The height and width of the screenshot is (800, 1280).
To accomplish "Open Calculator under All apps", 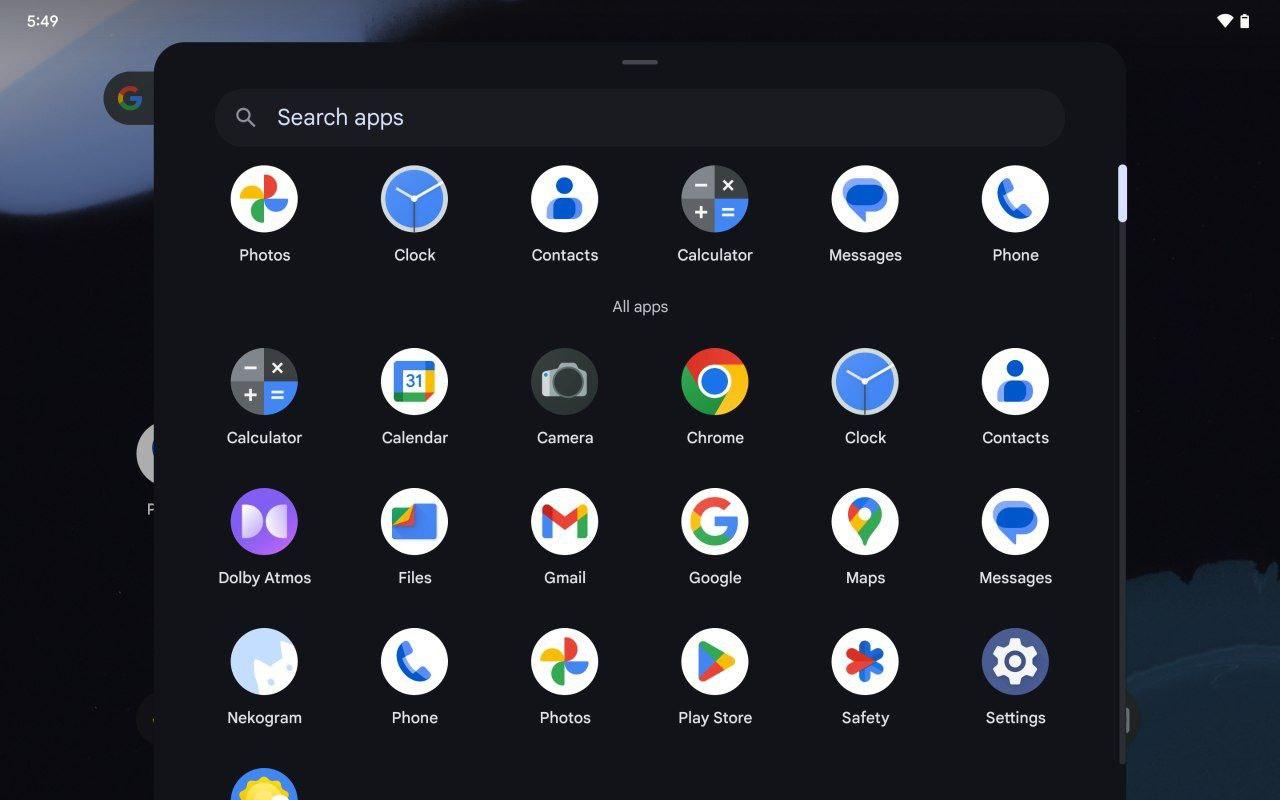I will [x=264, y=381].
